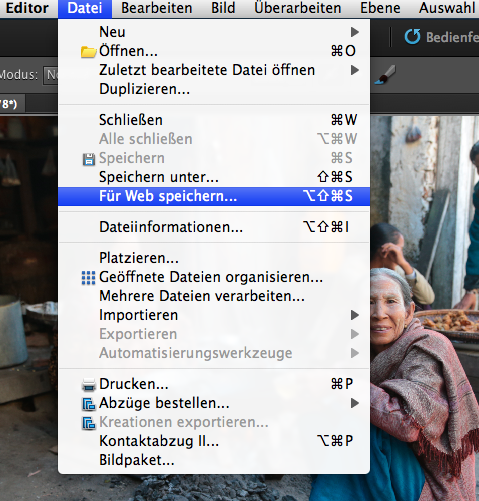Click the floppy disk icon beside Speichern

click(89, 160)
